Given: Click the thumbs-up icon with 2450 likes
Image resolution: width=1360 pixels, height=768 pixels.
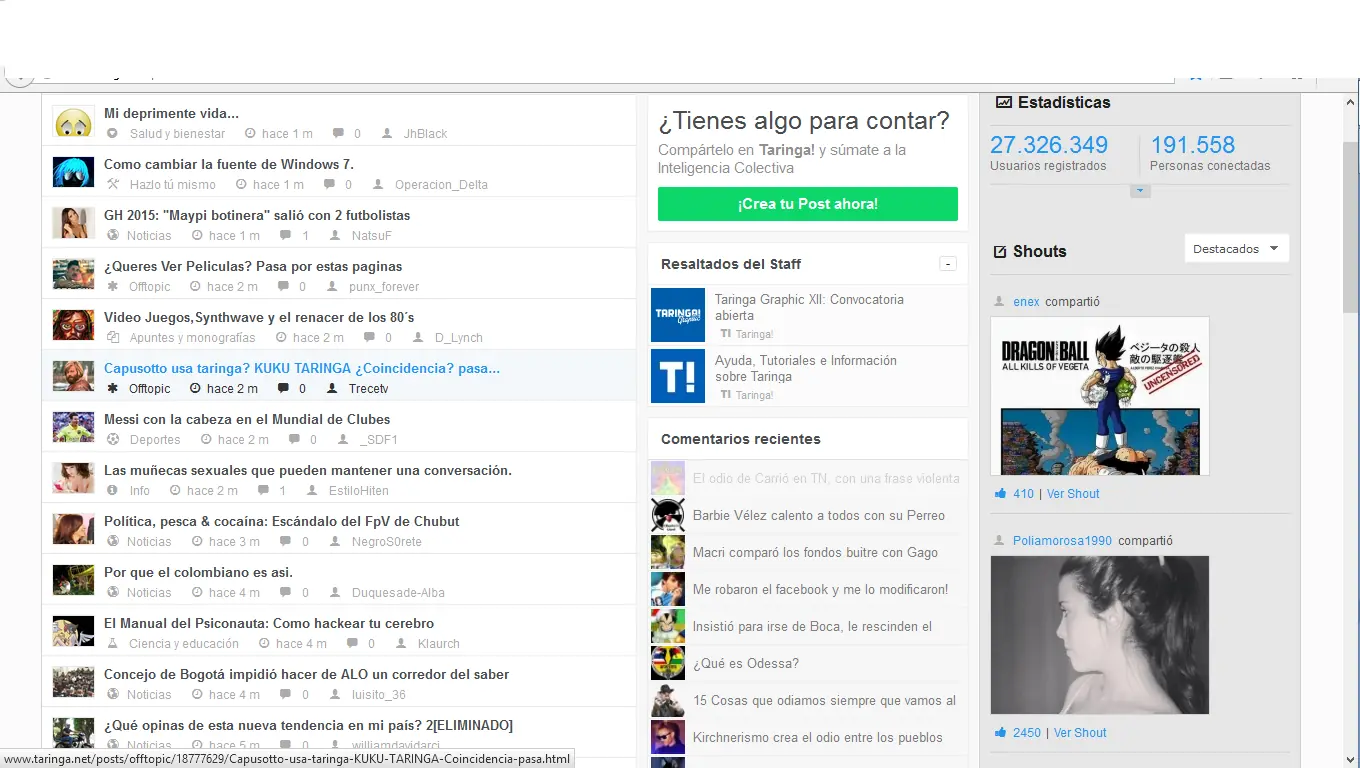Looking at the screenshot, I should pyautogui.click(x=1000, y=732).
